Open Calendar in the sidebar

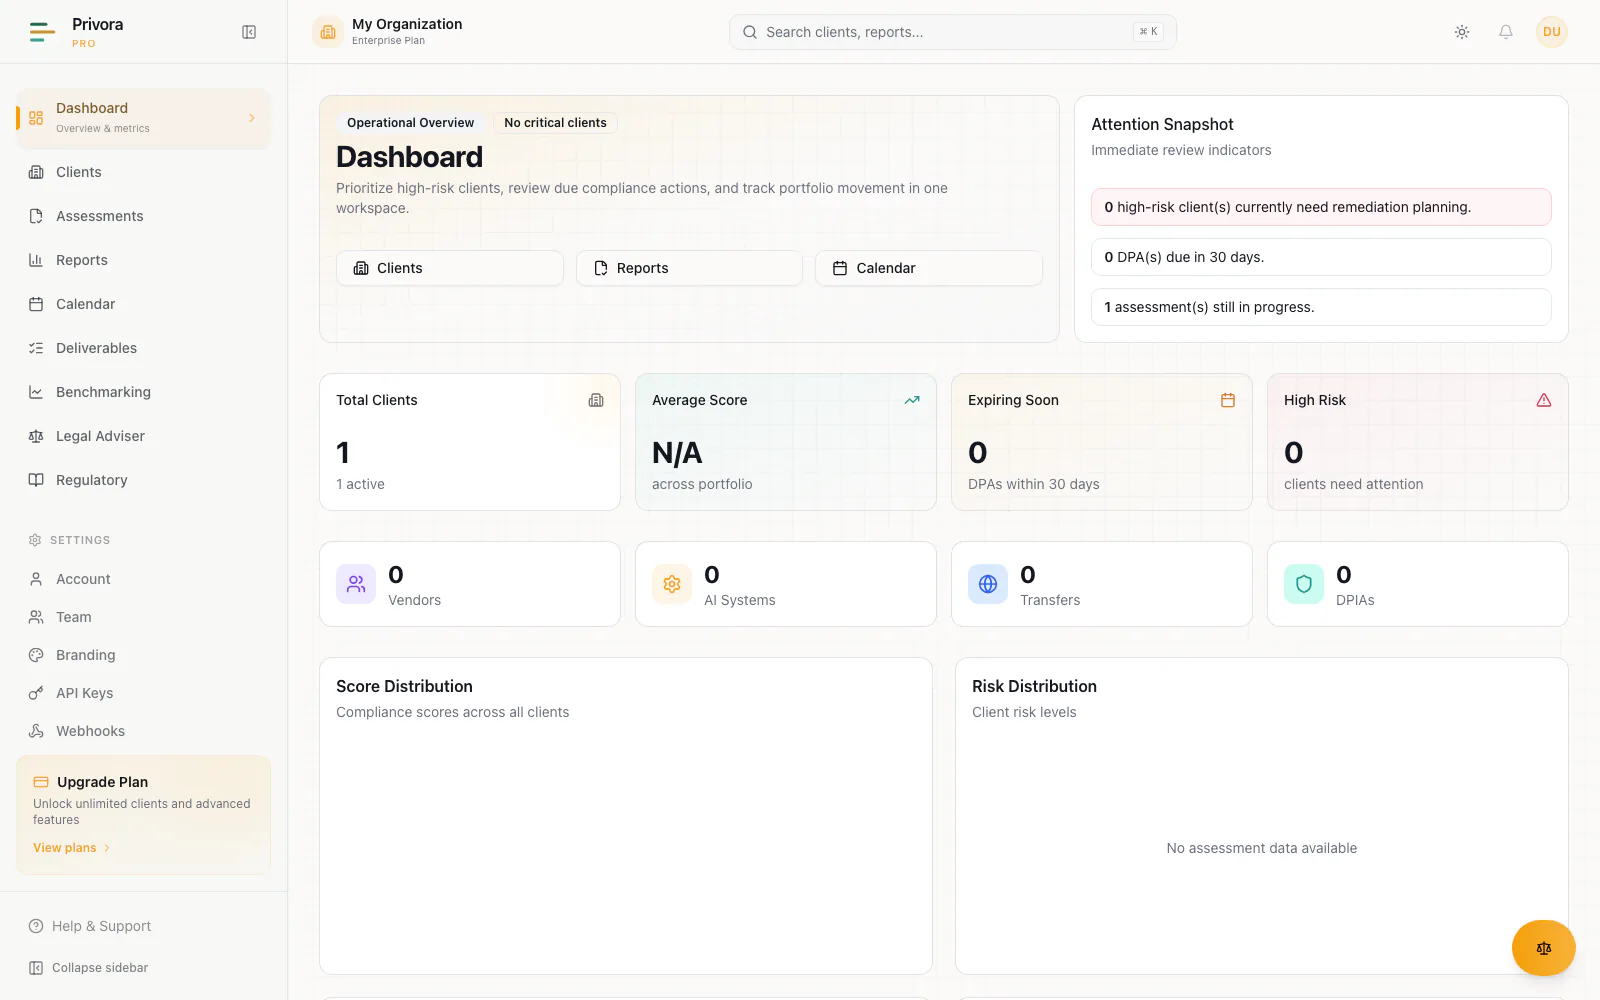click(x=143, y=304)
